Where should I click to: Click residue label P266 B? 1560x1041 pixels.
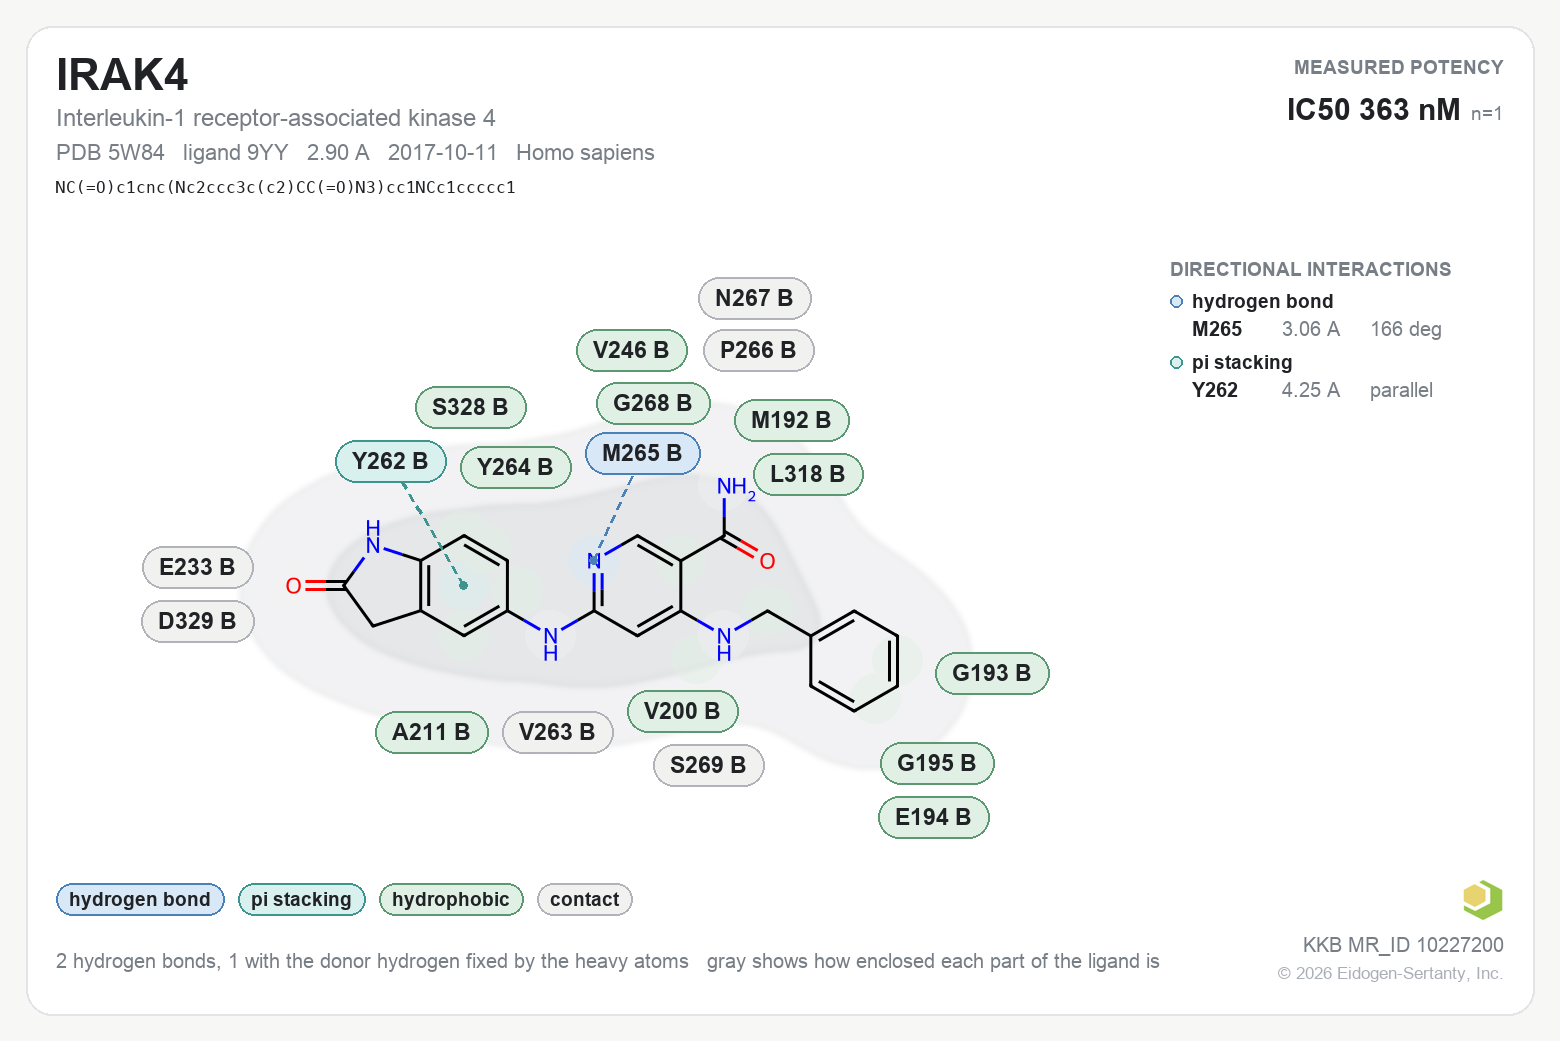(758, 350)
